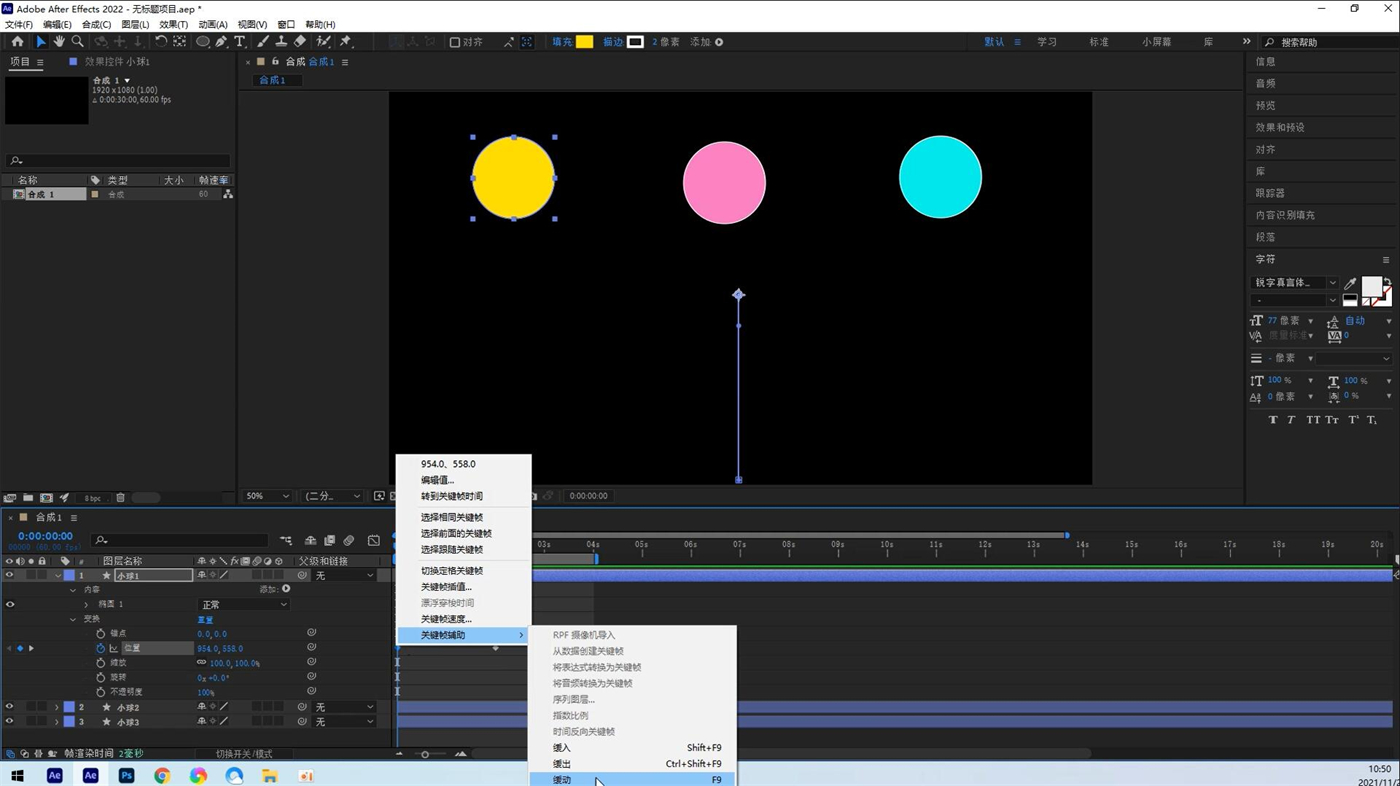The height and width of the screenshot is (786, 1400).
Task: Click the frame blending enable icon in timeline
Action: click(x=330, y=541)
